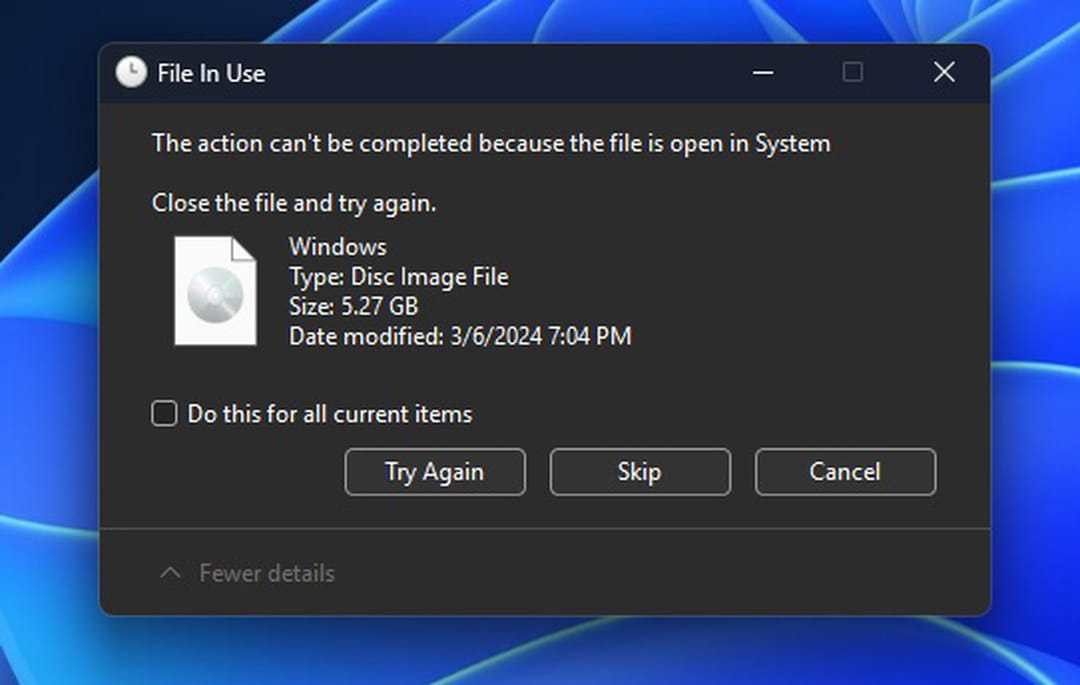
Task: Minimize the File In Use dialog
Action: click(x=763, y=72)
